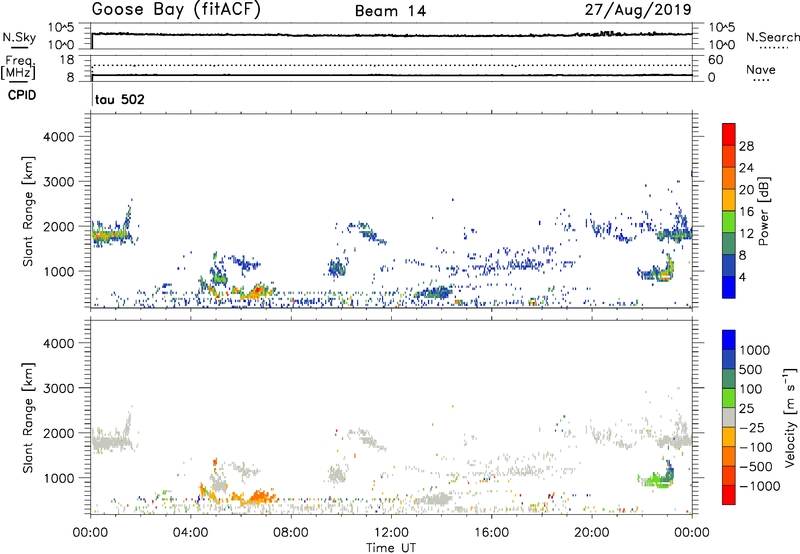
Task: Select the "Freq. [MHz]" label
Action: [x=18, y=67]
